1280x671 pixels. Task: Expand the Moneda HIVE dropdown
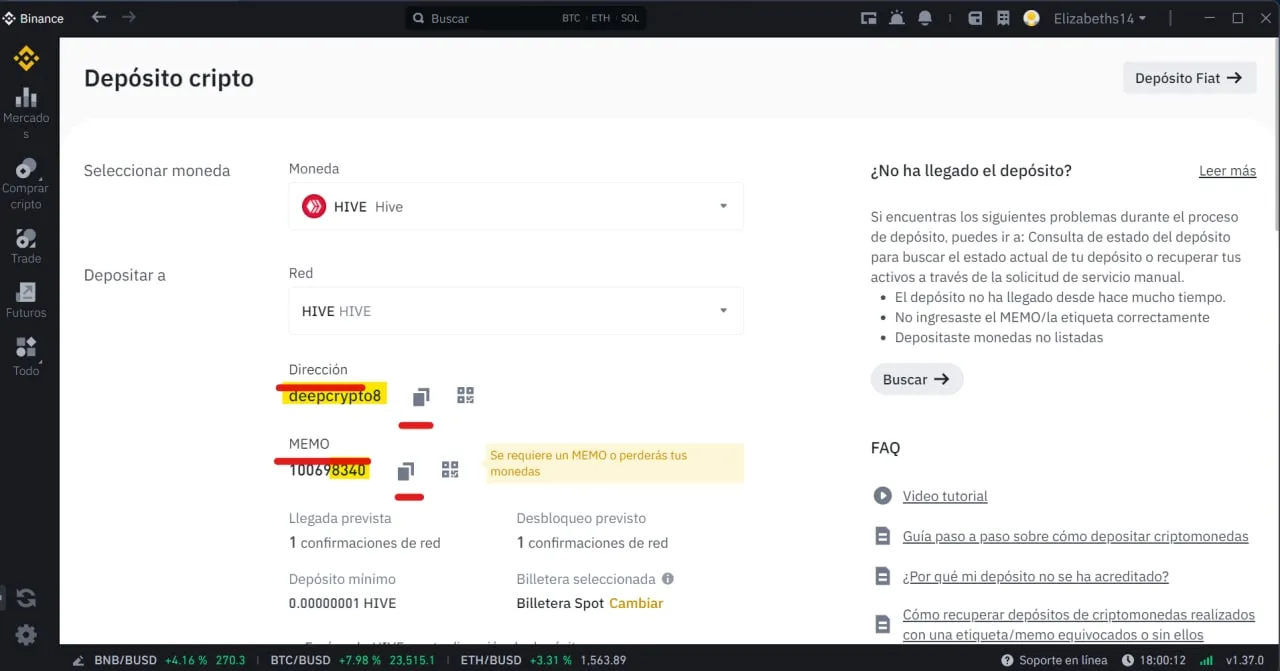point(516,207)
